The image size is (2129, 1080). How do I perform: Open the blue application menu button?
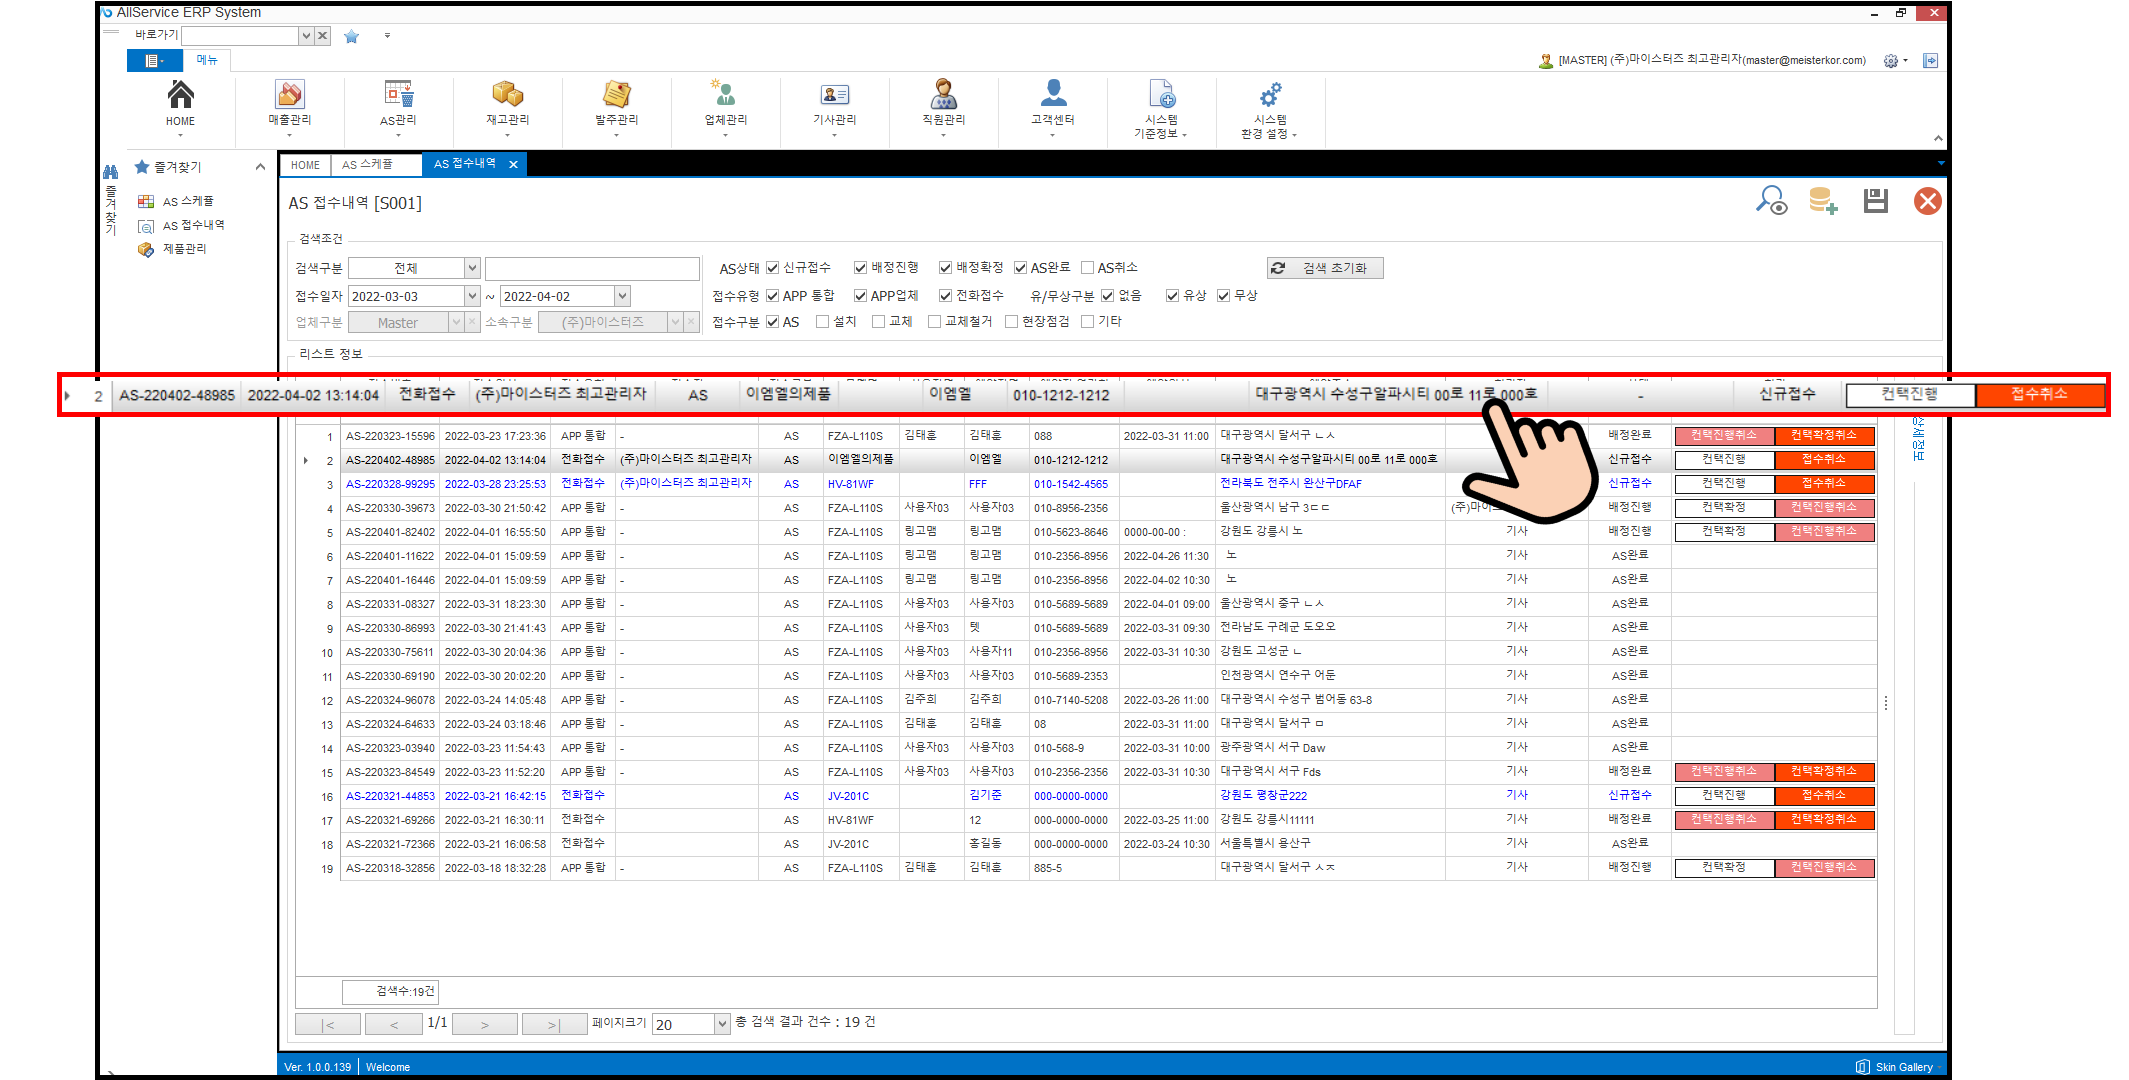click(154, 61)
